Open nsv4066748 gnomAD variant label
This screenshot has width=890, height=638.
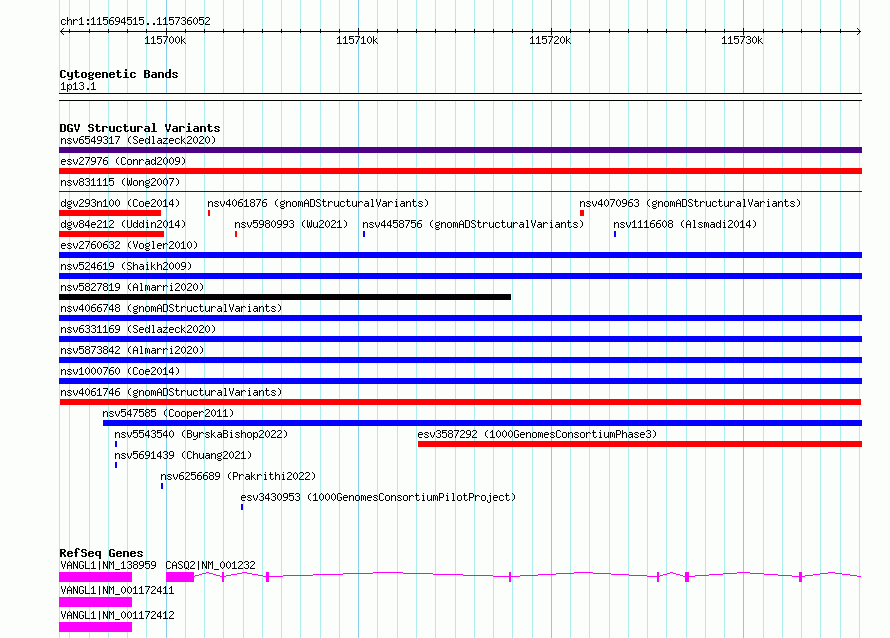(x=171, y=308)
